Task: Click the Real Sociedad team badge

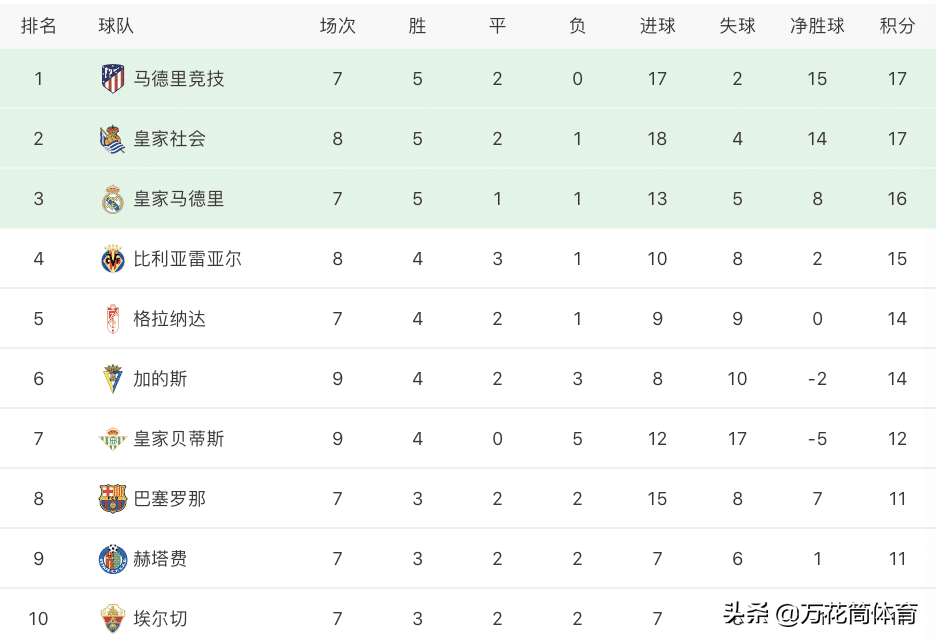Action: coord(112,139)
